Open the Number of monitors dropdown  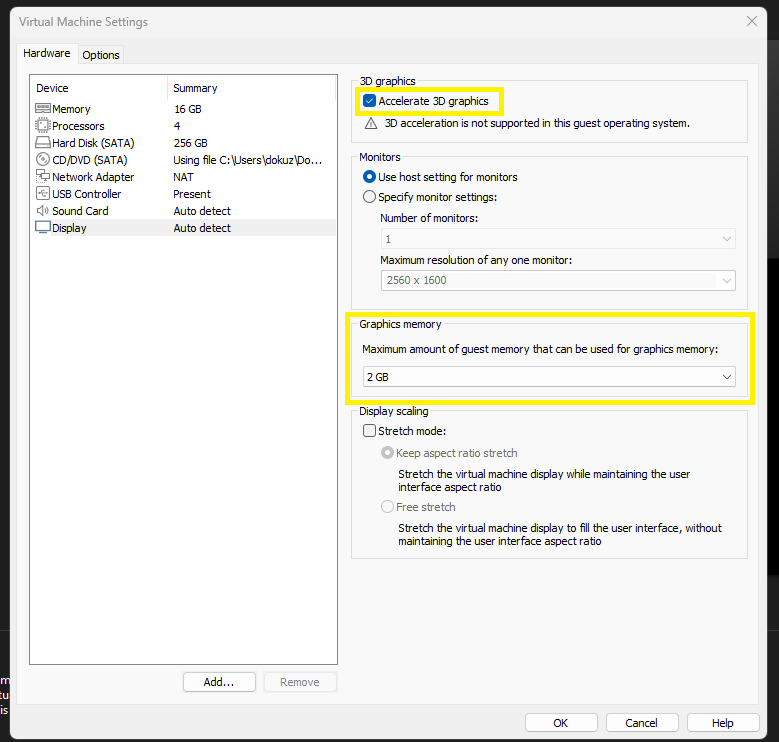(x=558, y=239)
